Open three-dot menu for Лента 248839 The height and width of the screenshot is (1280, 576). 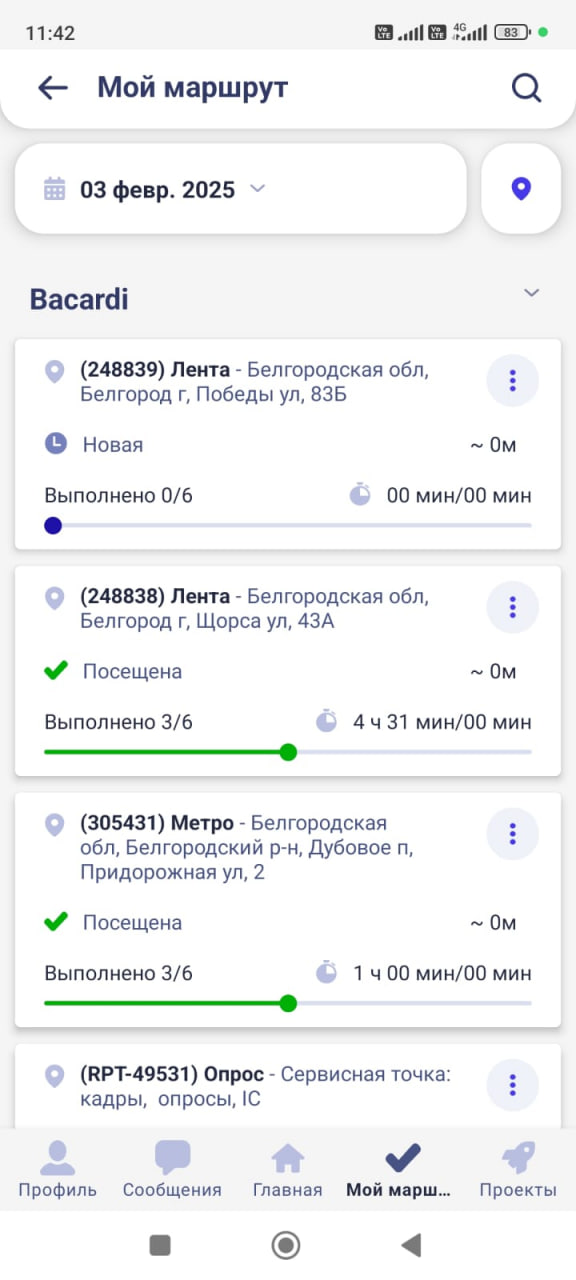coord(512,380)
